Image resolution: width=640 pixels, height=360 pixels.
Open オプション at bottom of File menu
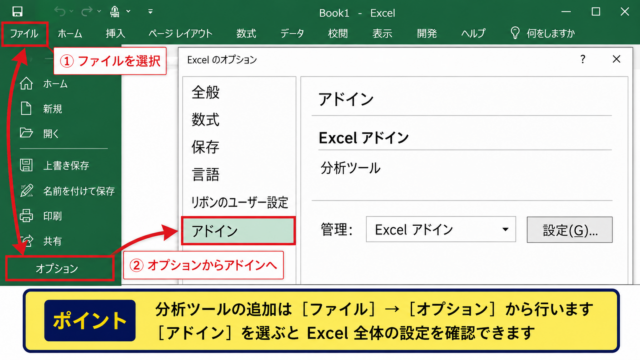[60, 269]
